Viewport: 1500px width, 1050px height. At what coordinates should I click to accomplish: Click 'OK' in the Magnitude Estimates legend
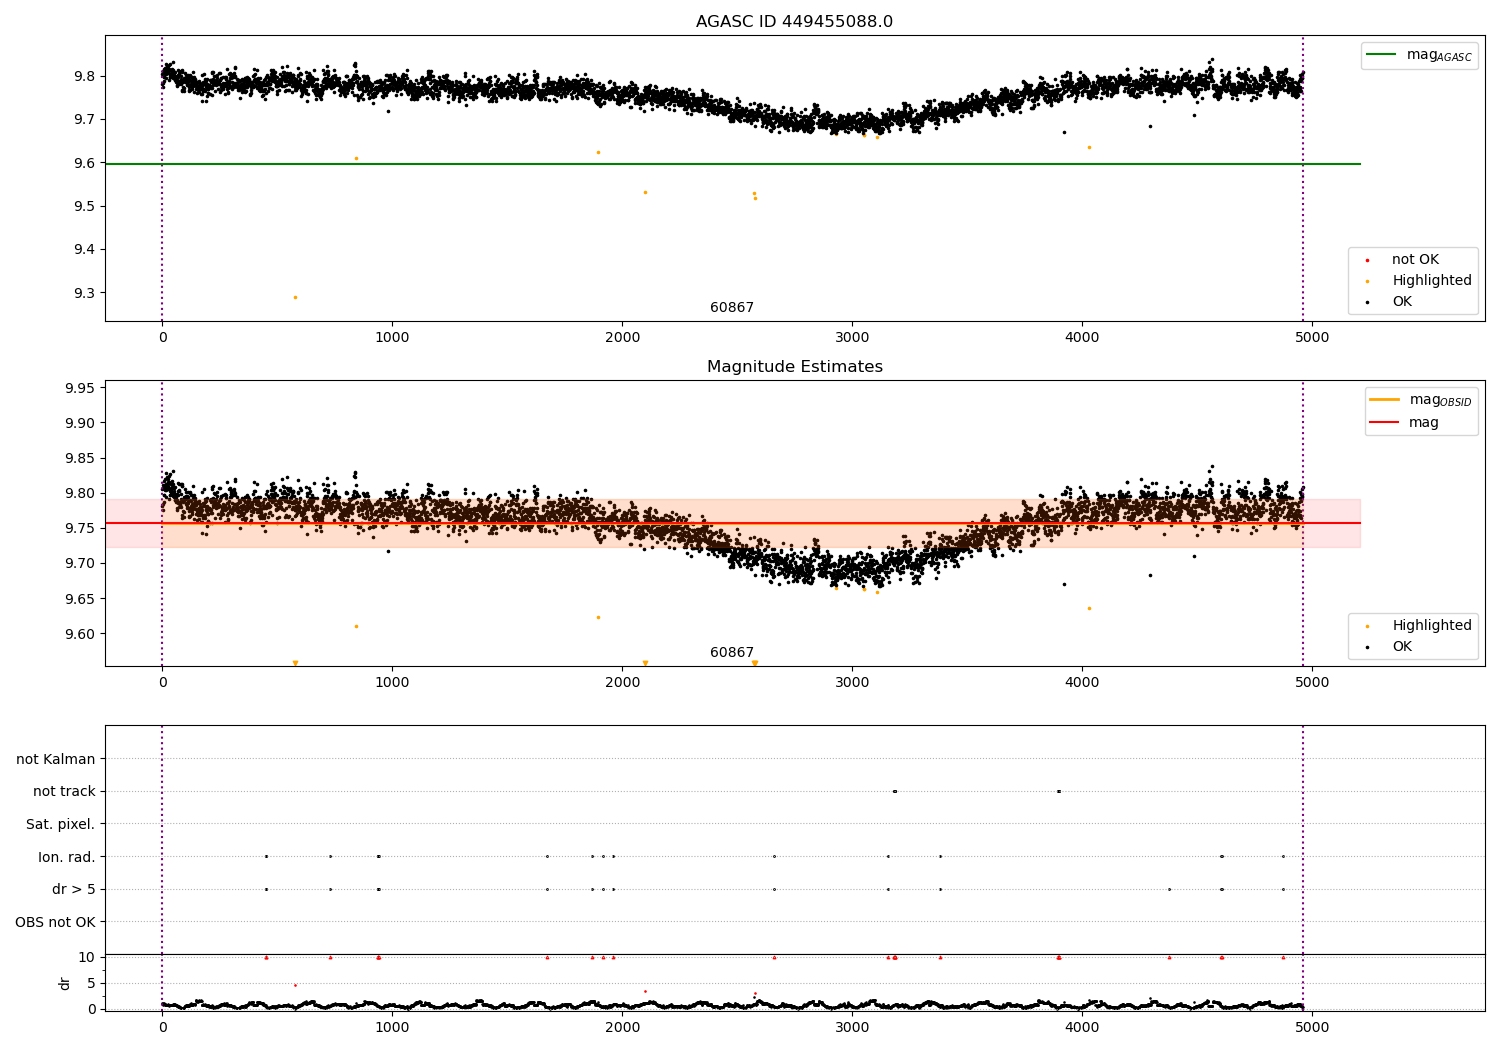1401,647
